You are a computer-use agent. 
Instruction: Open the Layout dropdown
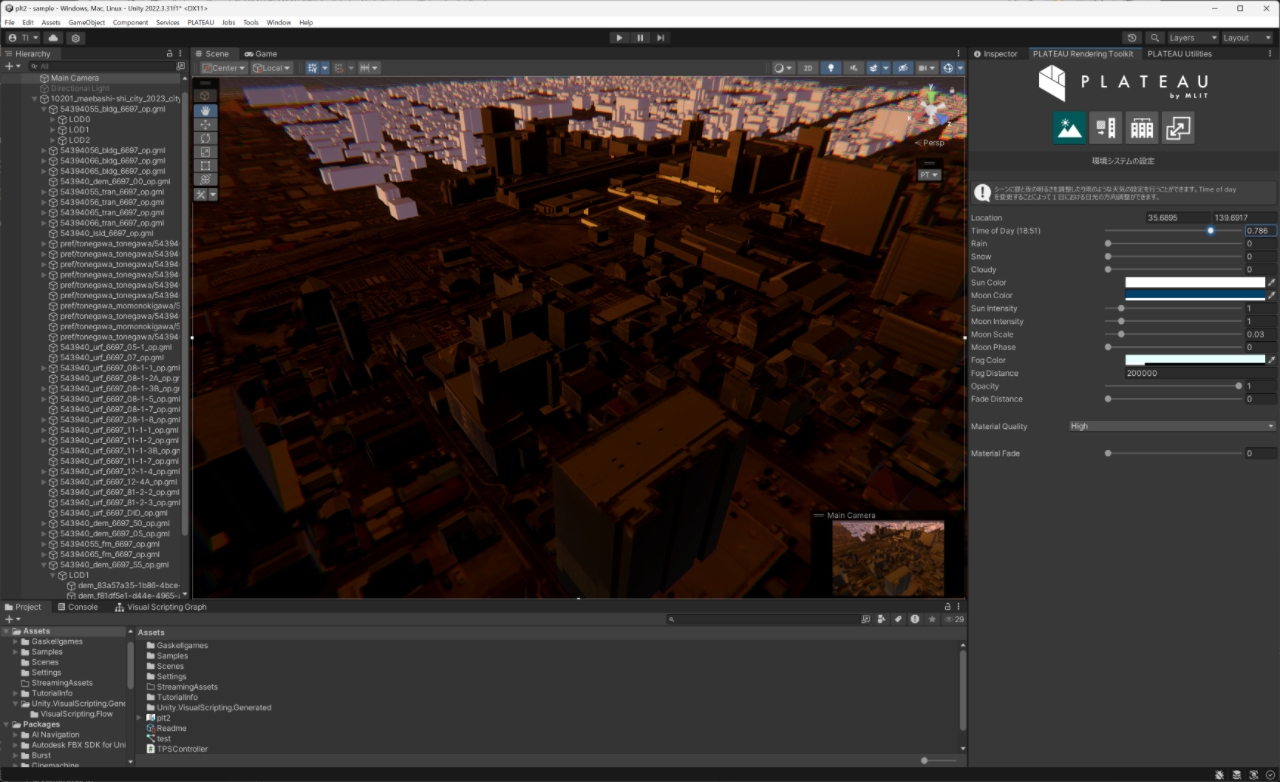point(1247,38)
